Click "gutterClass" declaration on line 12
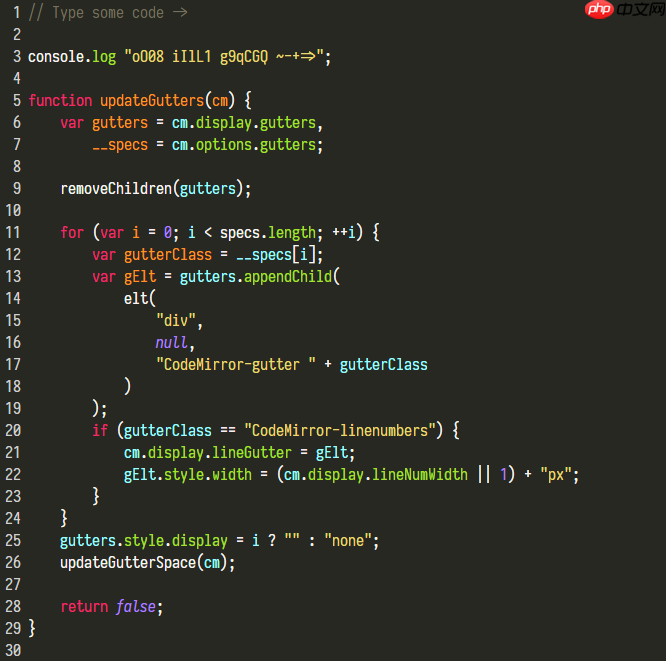This screenshot has height=661, width=666. click(x=168, y=255)
